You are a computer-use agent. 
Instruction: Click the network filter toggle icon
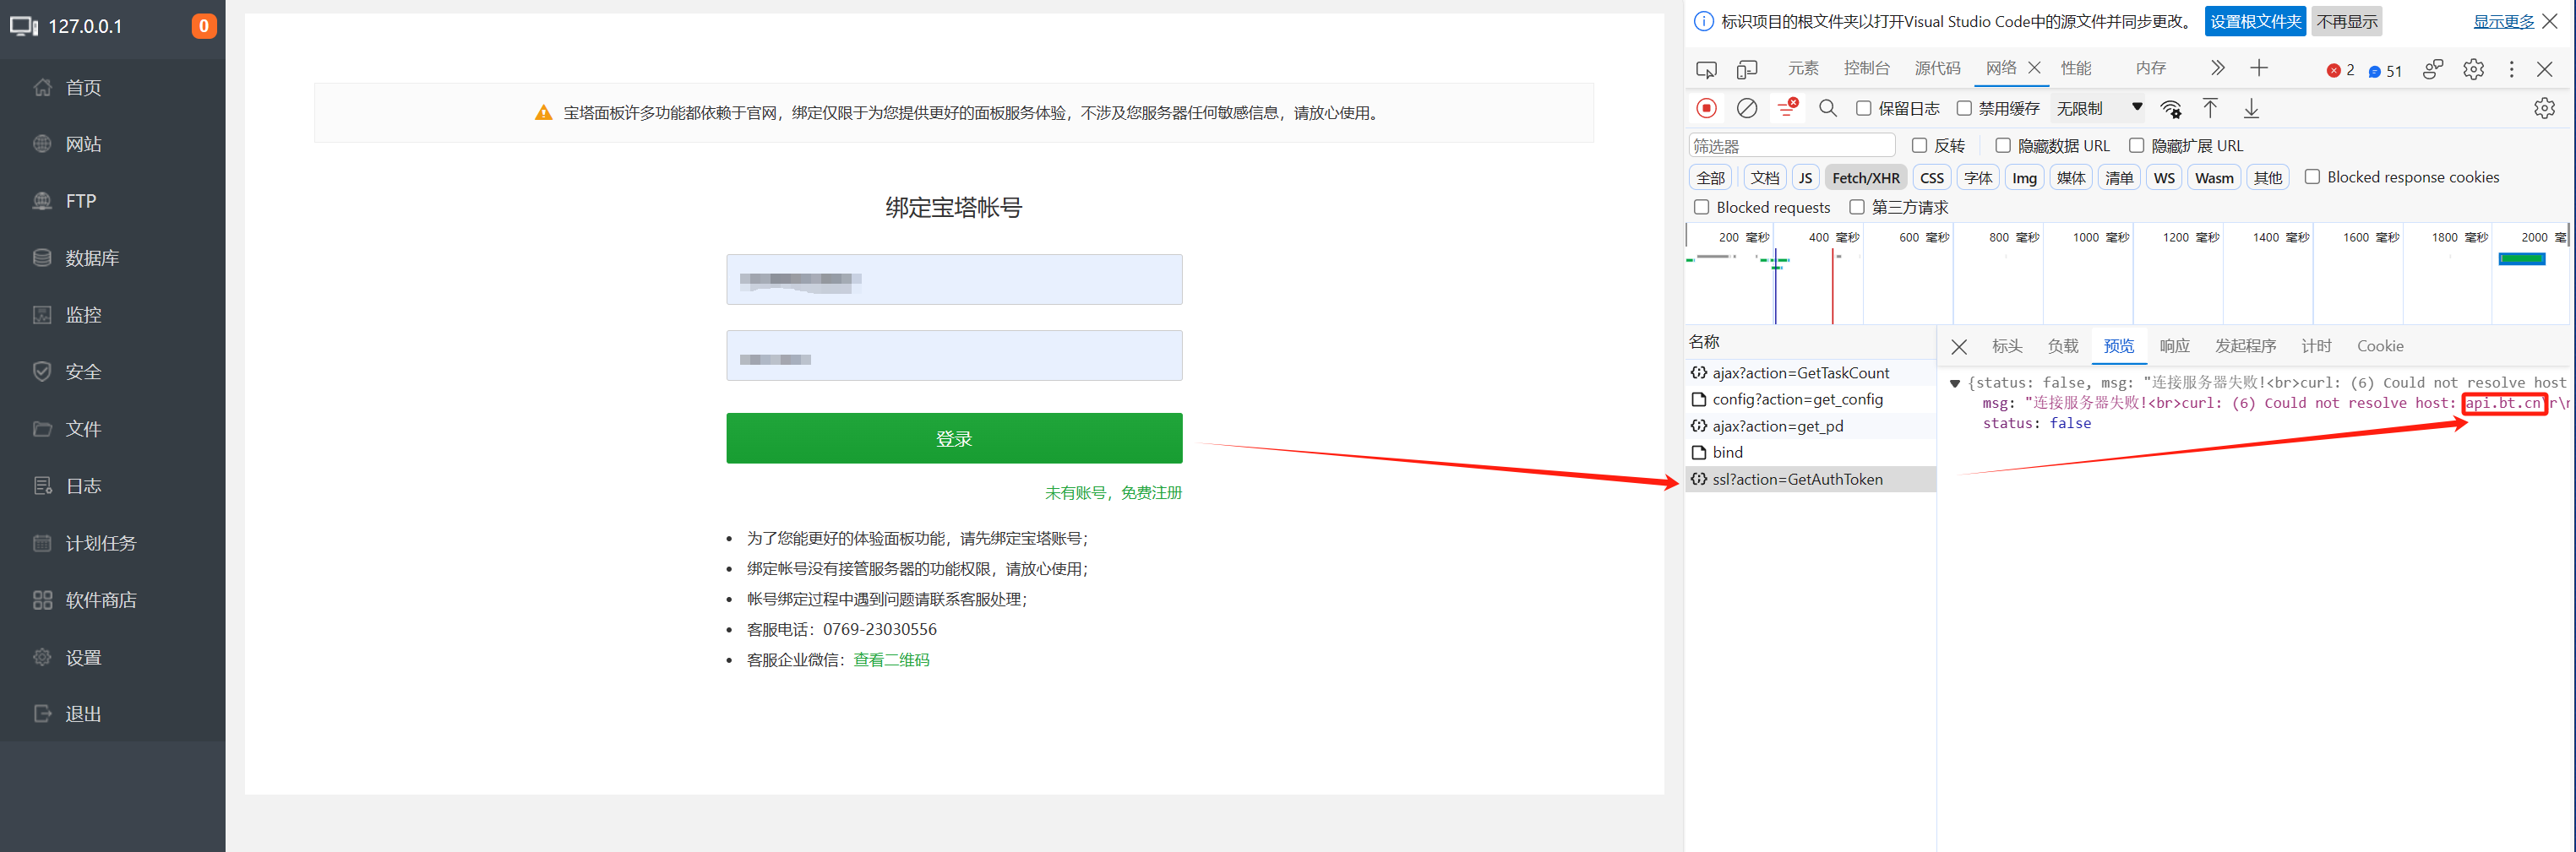click(1788, 108)
